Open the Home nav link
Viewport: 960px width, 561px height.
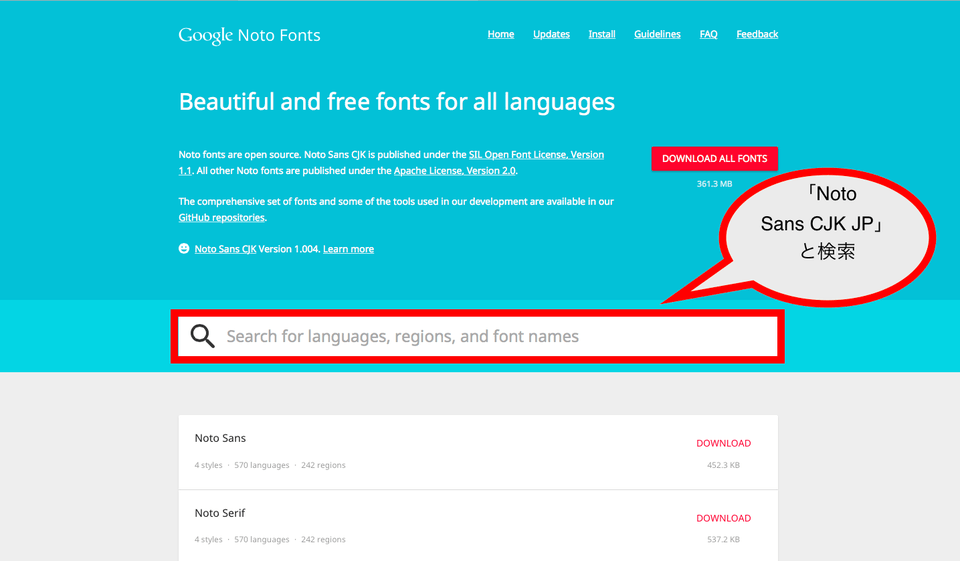click(500, 34)
